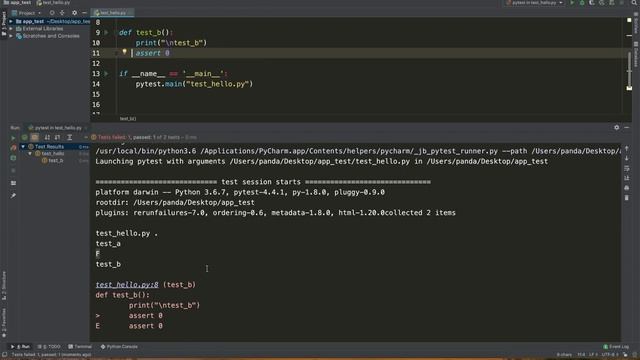The height and width of the screenshot is (360, 640).
Task: Toggle show passed tests filter
Action: [24, 138]
